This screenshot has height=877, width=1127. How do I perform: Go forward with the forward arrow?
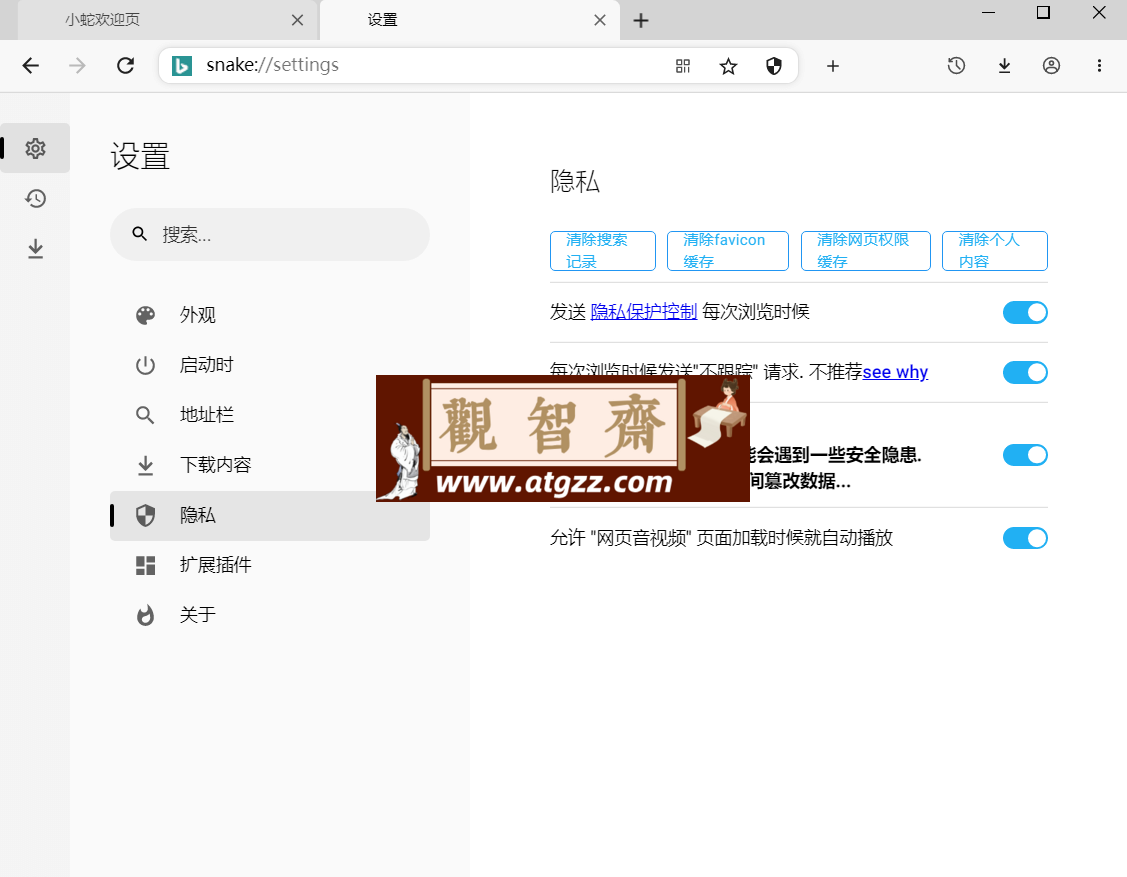coord(77,66)
